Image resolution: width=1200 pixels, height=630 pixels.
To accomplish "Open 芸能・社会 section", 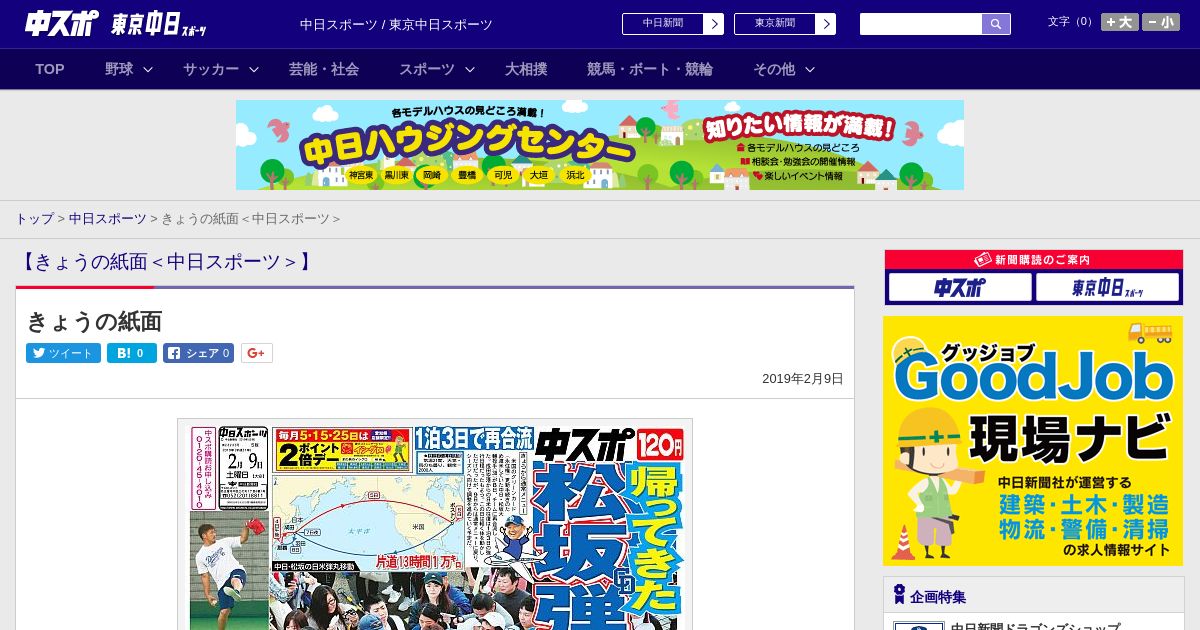I will pos(324,69).
